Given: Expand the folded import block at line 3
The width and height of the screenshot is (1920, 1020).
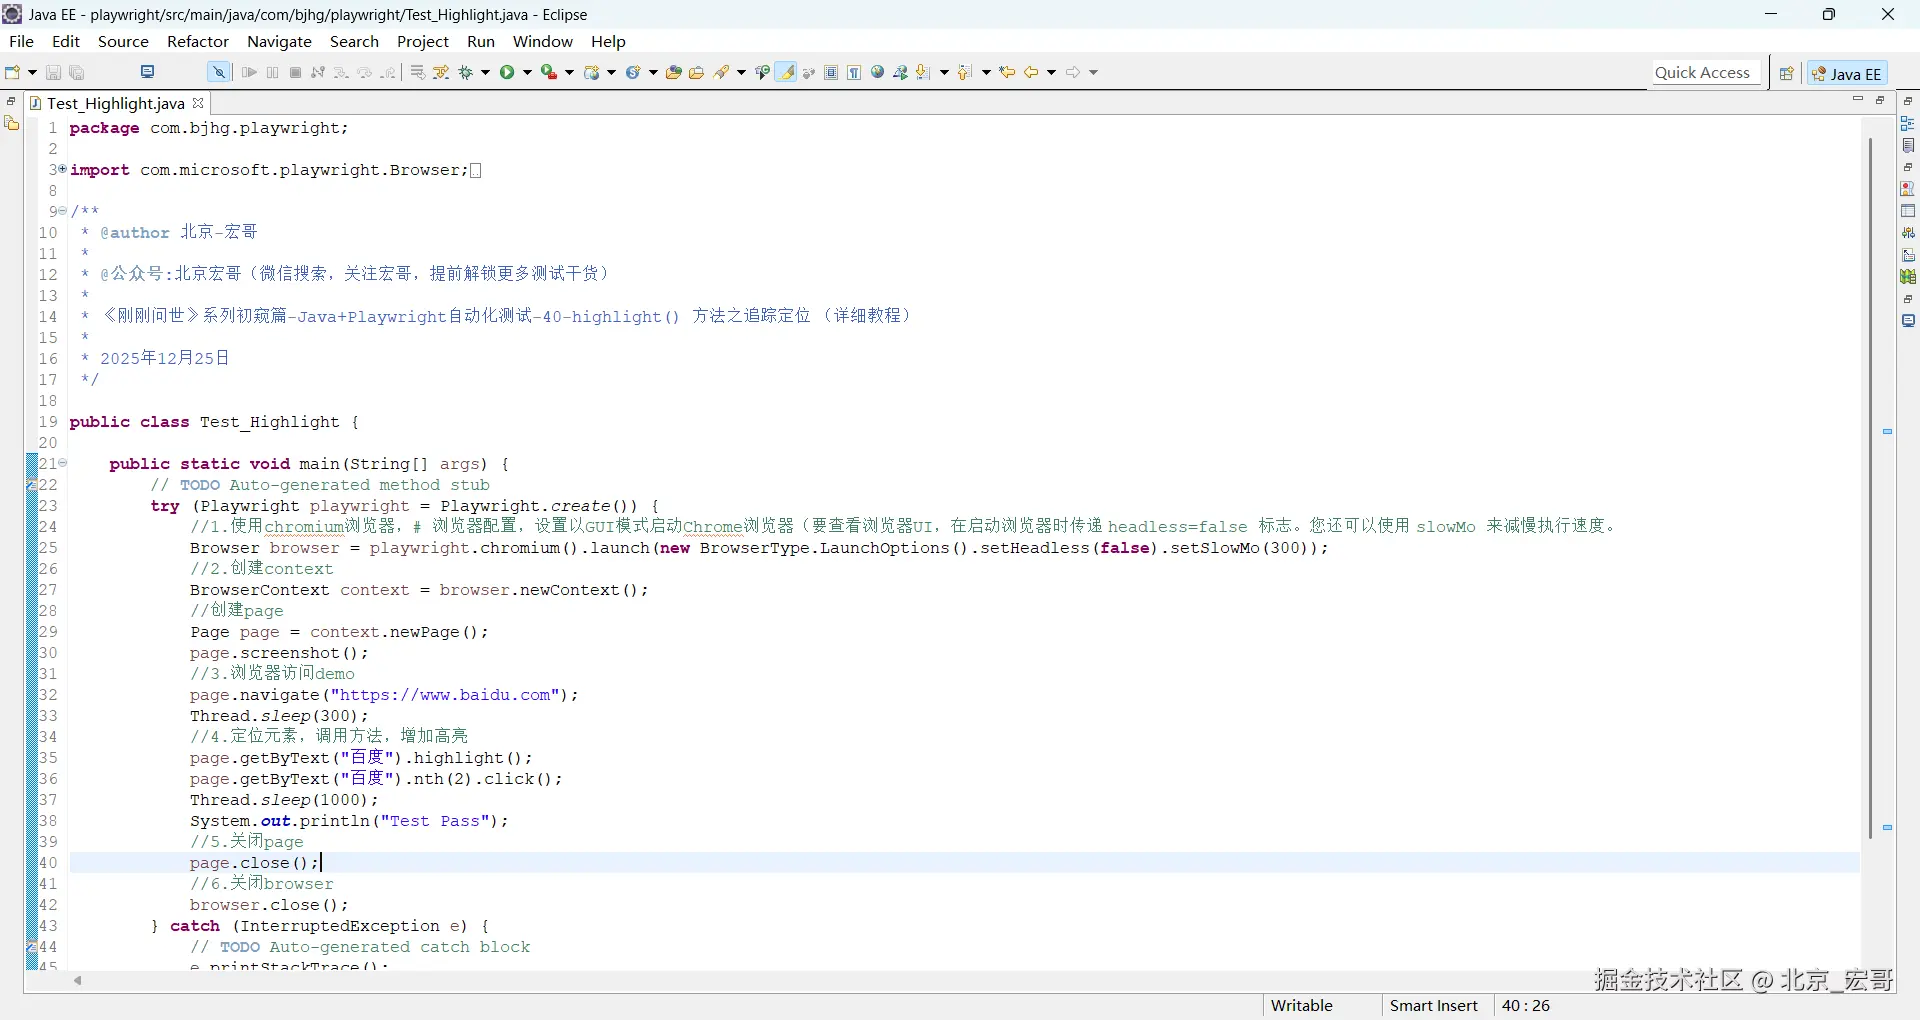Looking at the screenshot, I should tap(62, 169).
